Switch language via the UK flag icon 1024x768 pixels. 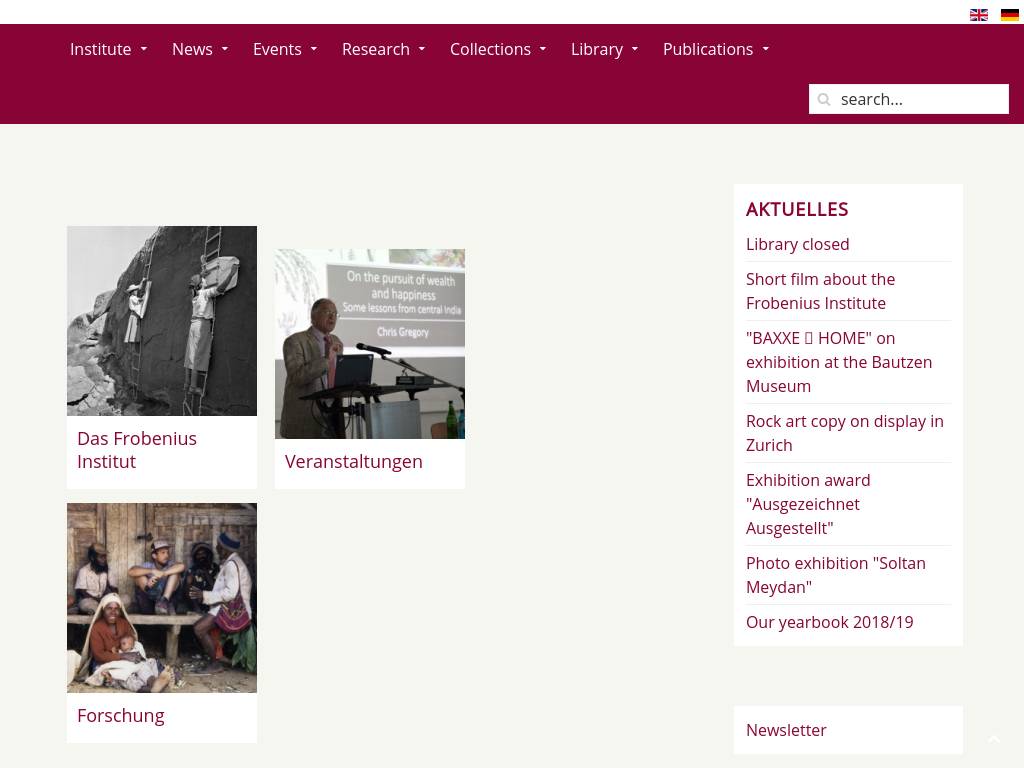(x=978, y=14)
